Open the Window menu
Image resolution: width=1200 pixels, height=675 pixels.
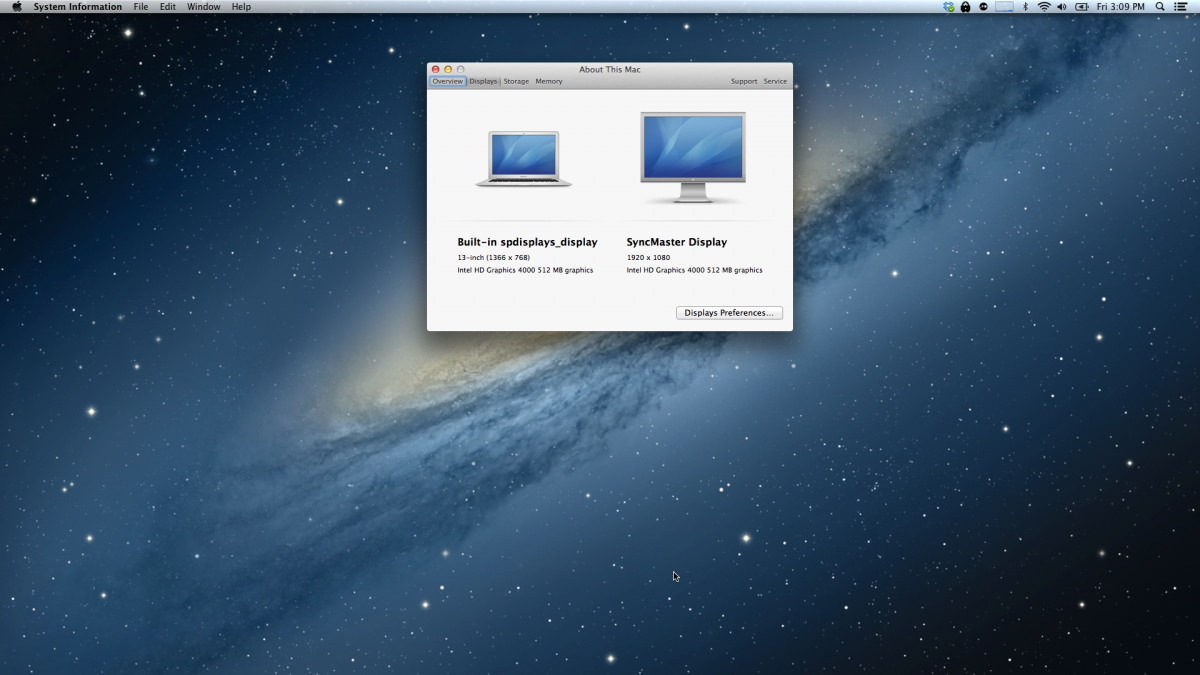click(204, 7)
